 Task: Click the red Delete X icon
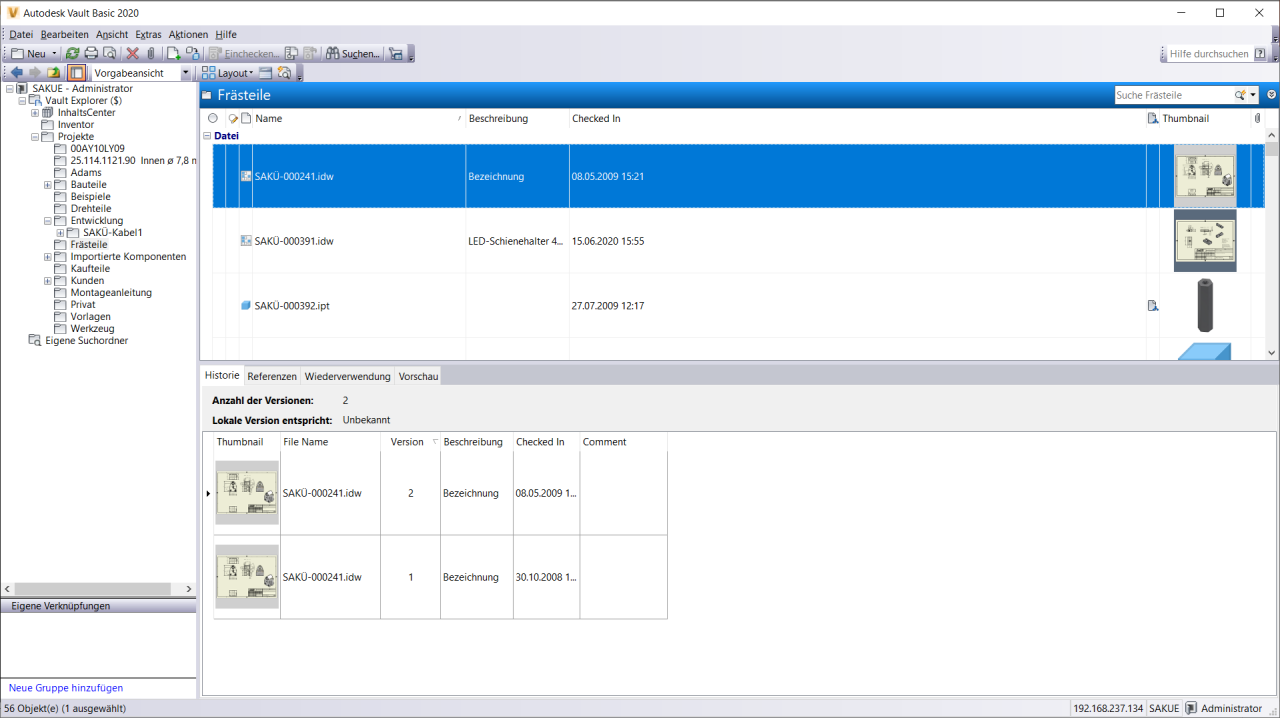pyautogui.click(x=132, y=54)
